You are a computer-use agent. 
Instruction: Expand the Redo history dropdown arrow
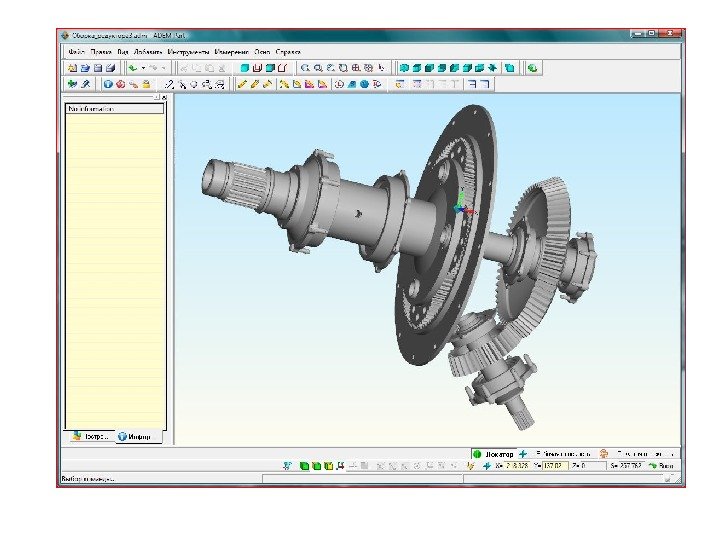(x=163, y=68)
